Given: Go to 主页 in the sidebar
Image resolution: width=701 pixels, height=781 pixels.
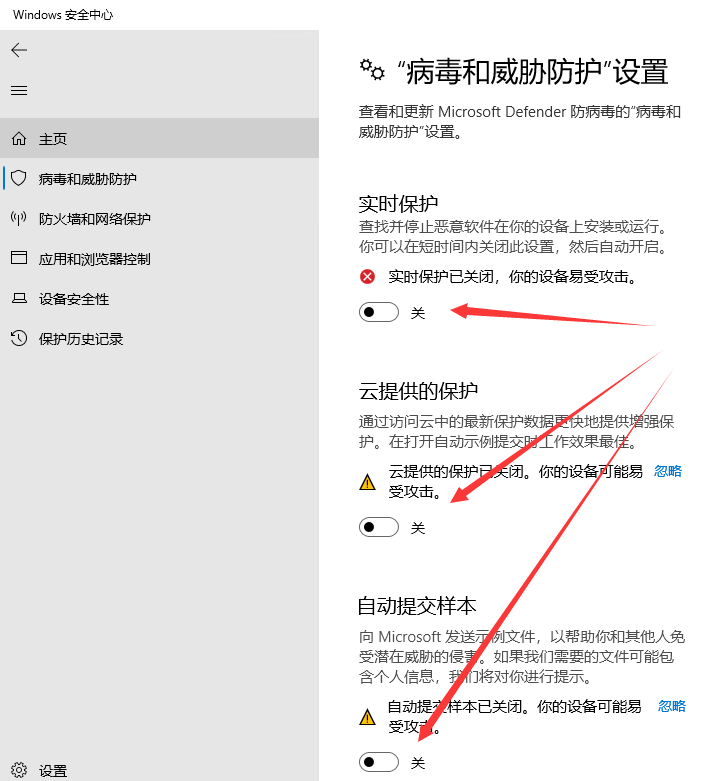Looking at the screenshot, I should click(159, 138).
